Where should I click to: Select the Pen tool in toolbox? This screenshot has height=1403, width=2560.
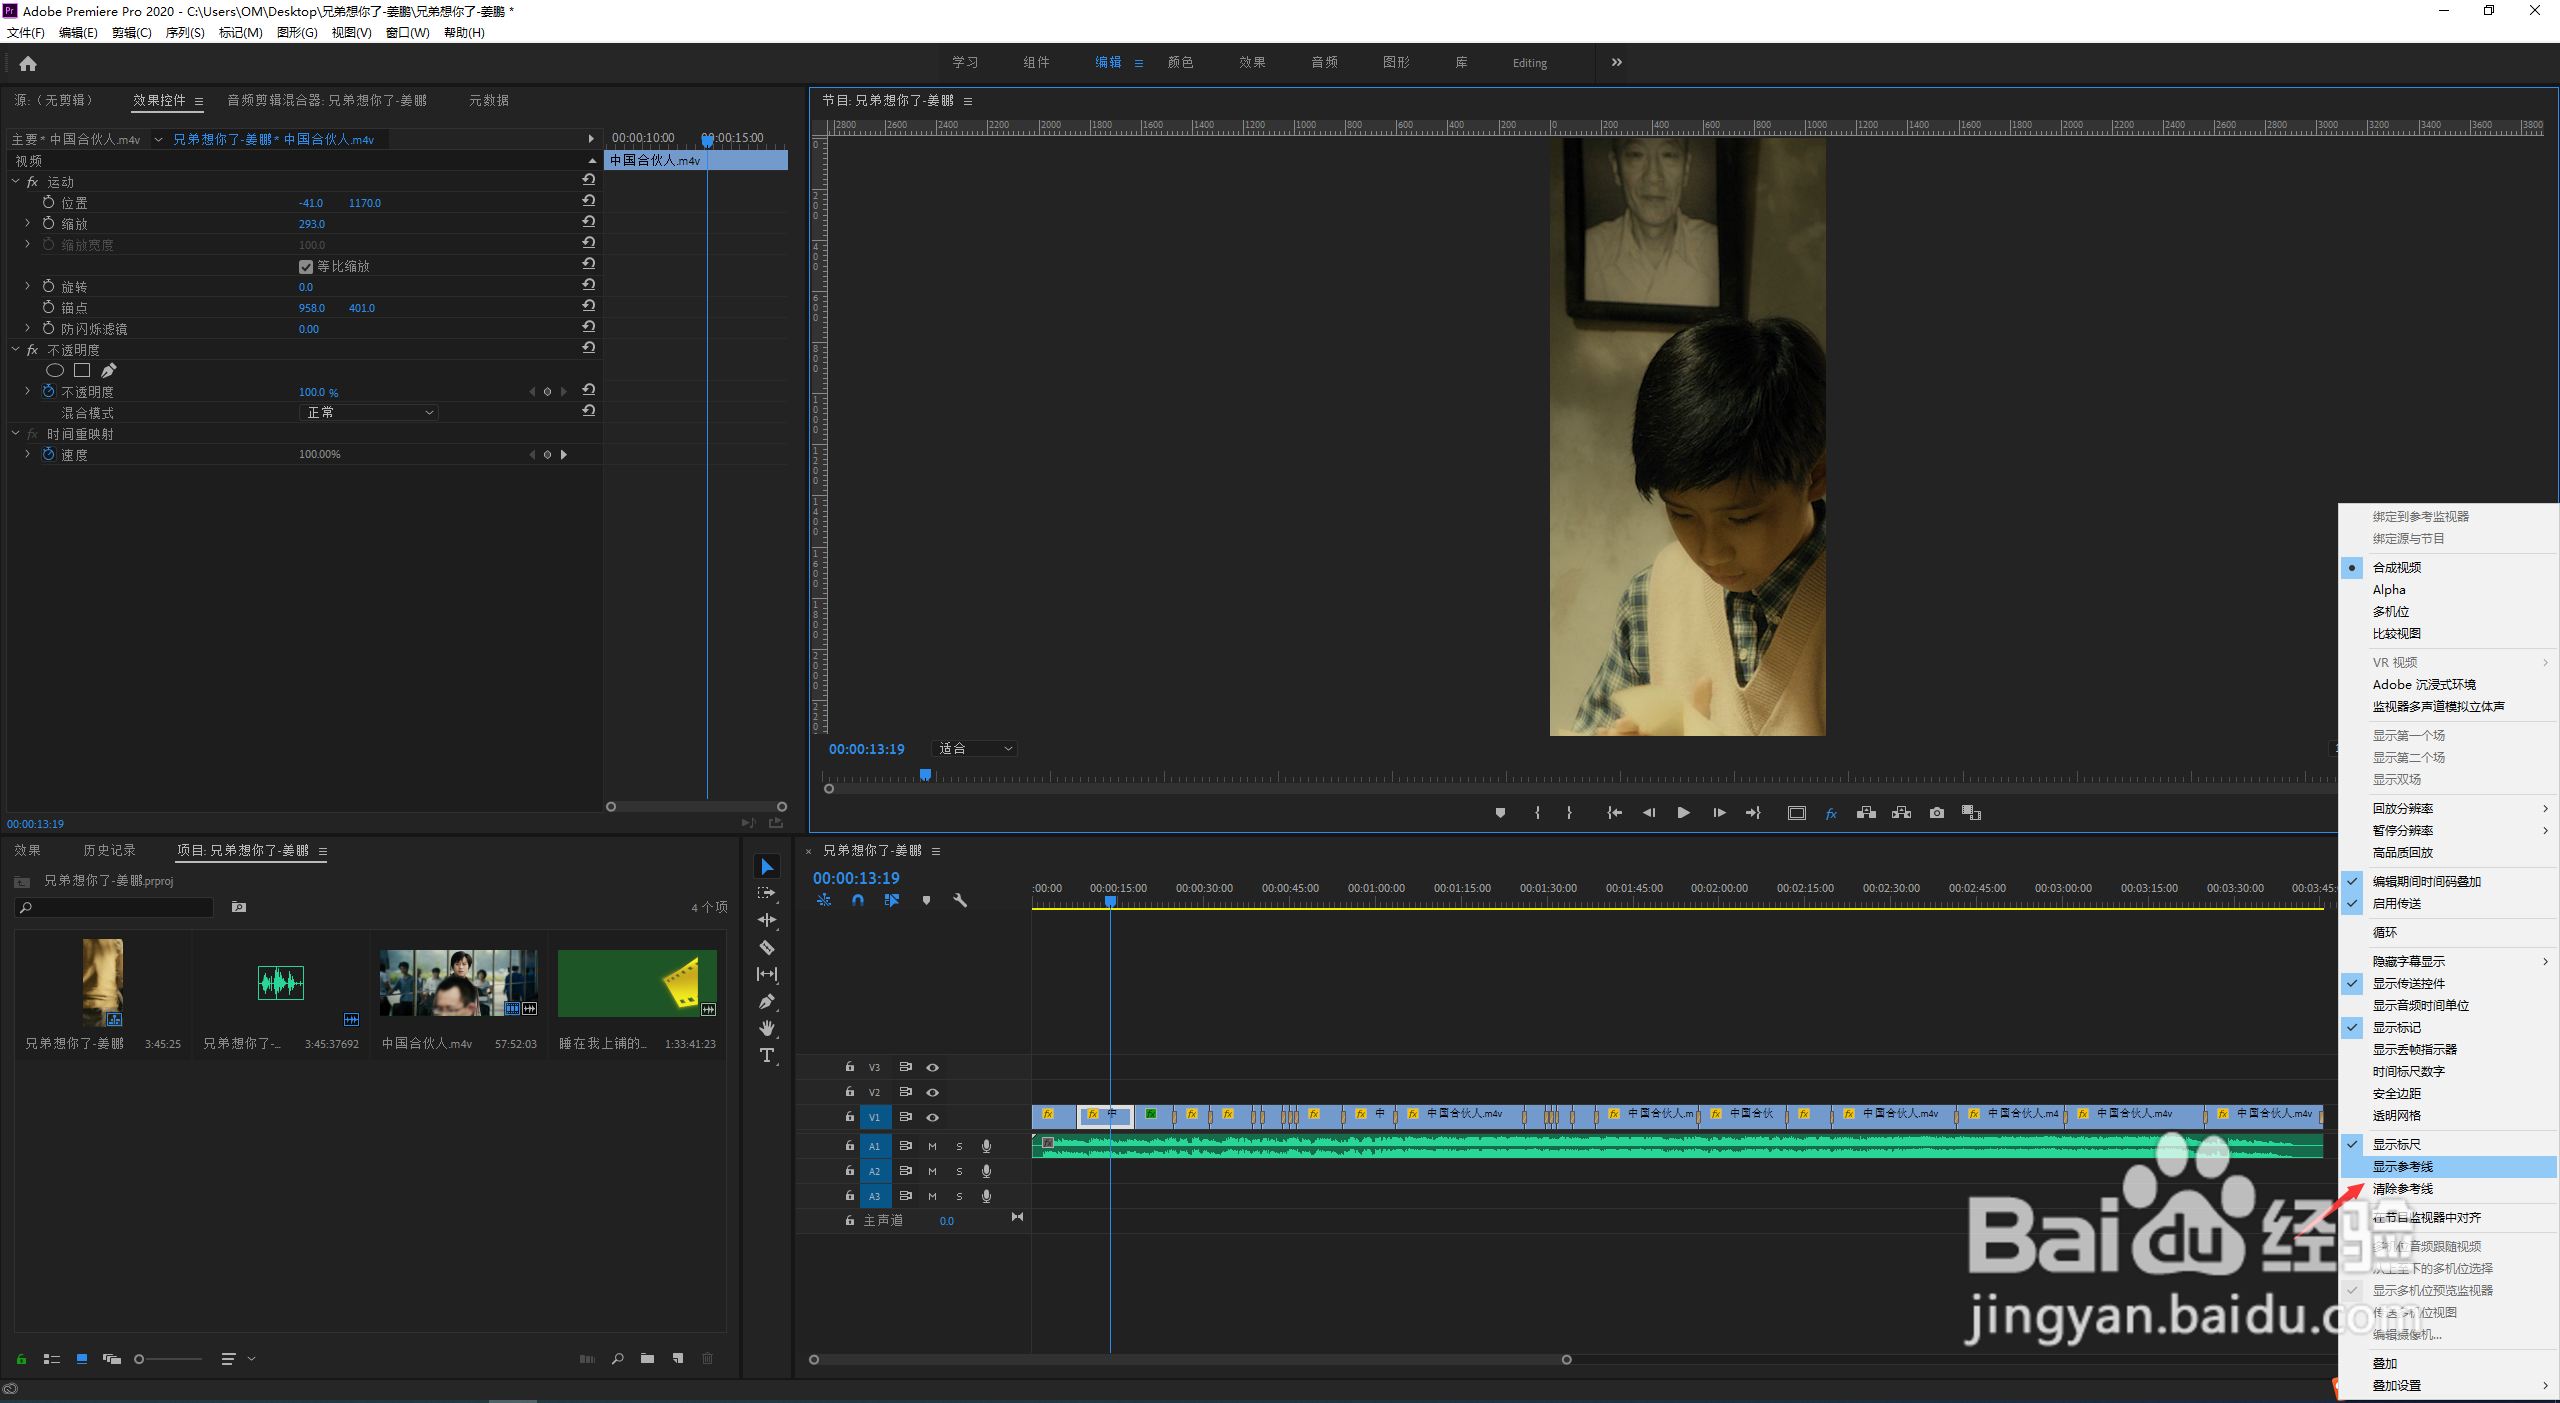[x=767, y=1001]
